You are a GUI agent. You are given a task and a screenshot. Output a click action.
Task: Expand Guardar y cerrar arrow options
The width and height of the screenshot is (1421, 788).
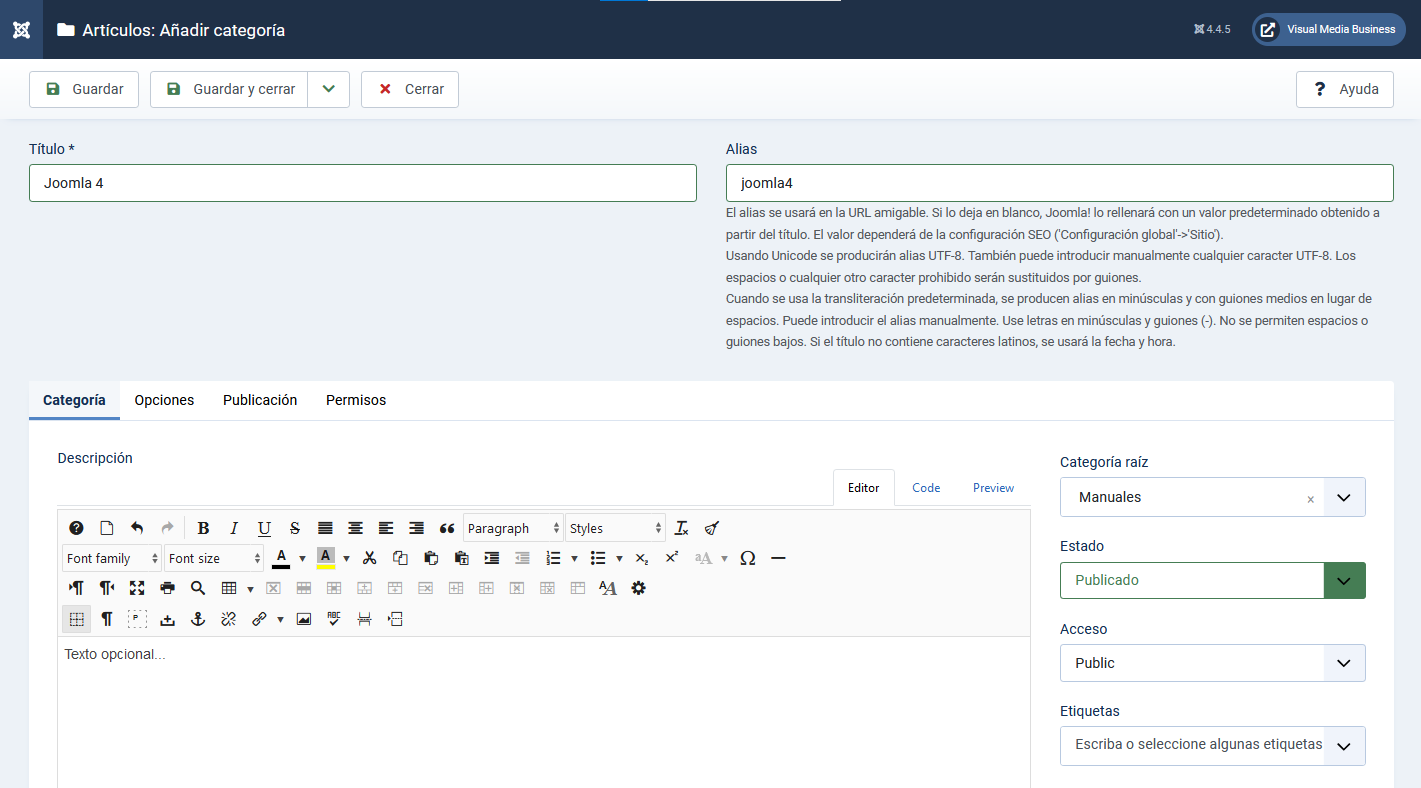328,89
